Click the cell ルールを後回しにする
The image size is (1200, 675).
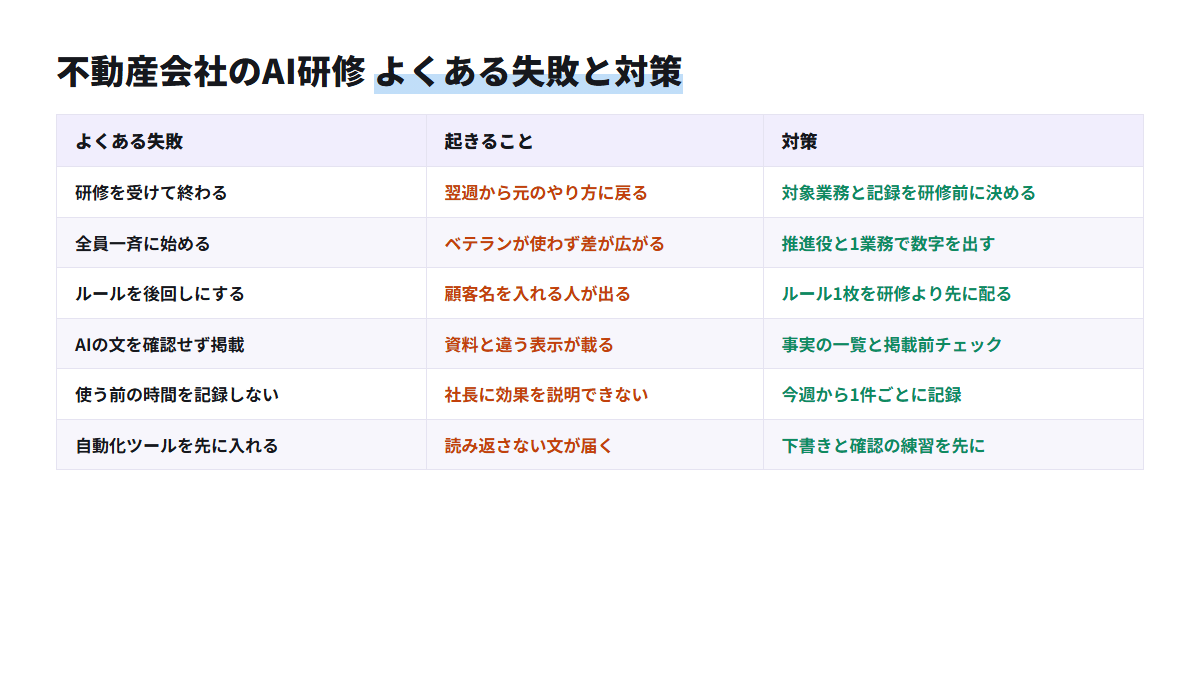pos(241,293)
